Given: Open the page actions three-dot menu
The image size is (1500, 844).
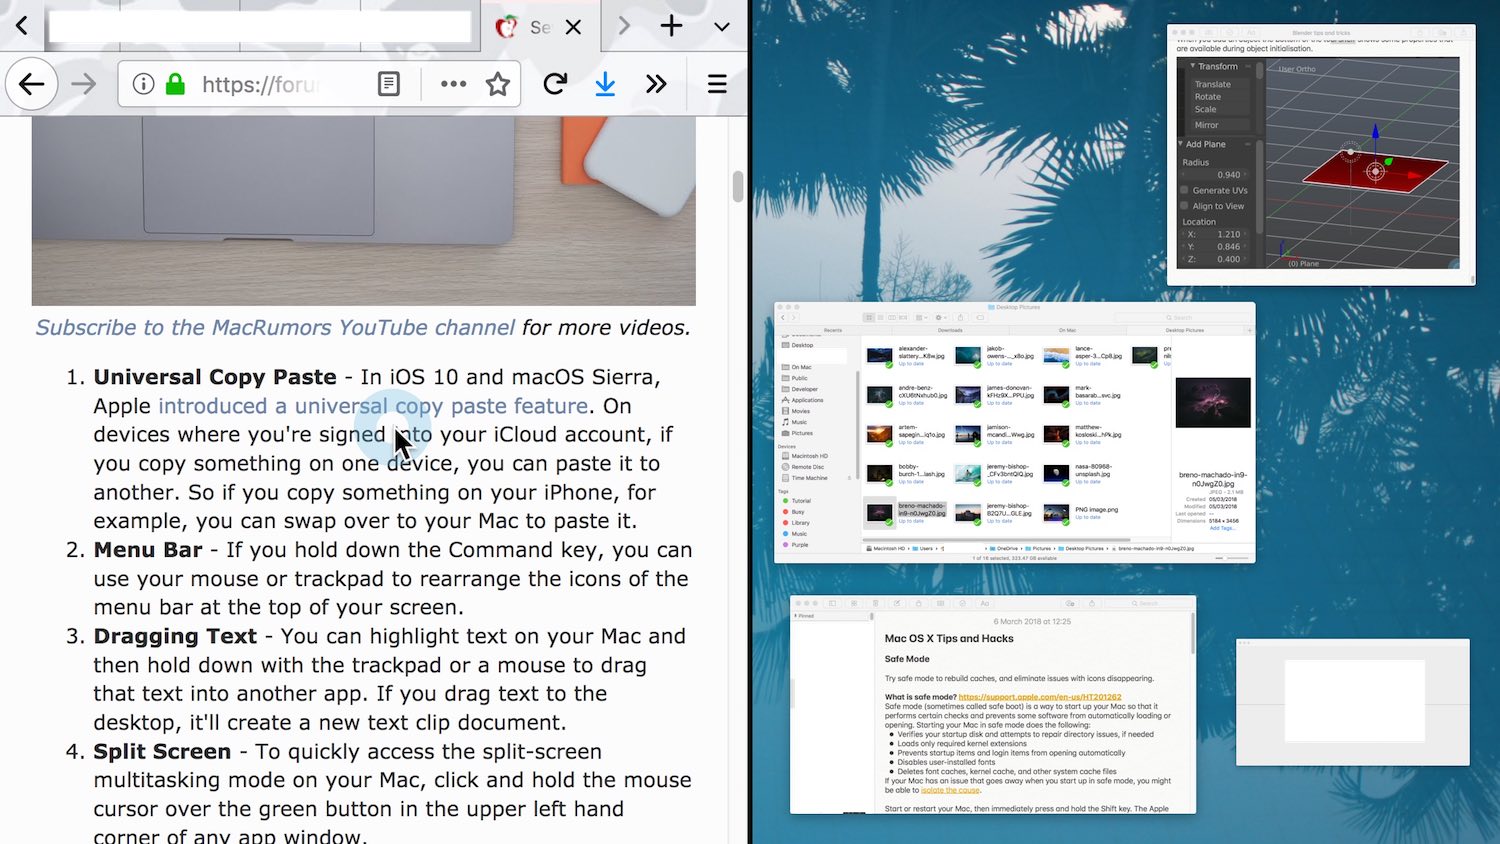Looking at the screenshot, I should (x=453, y=84).
